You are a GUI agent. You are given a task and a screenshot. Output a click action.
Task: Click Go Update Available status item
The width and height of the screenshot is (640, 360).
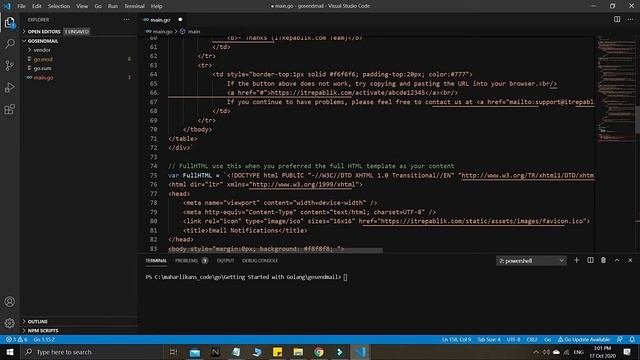[584, 339]
